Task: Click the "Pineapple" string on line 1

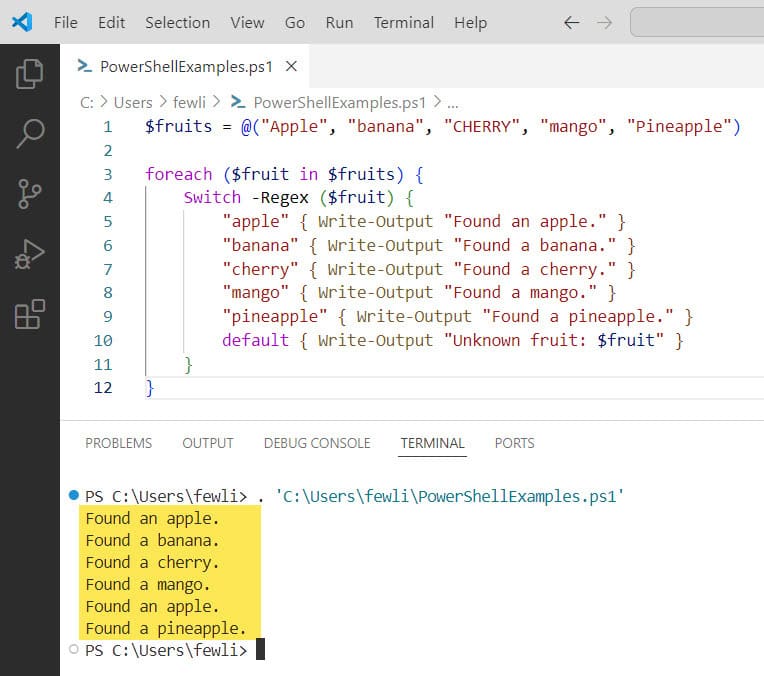Action: (679, 127)
